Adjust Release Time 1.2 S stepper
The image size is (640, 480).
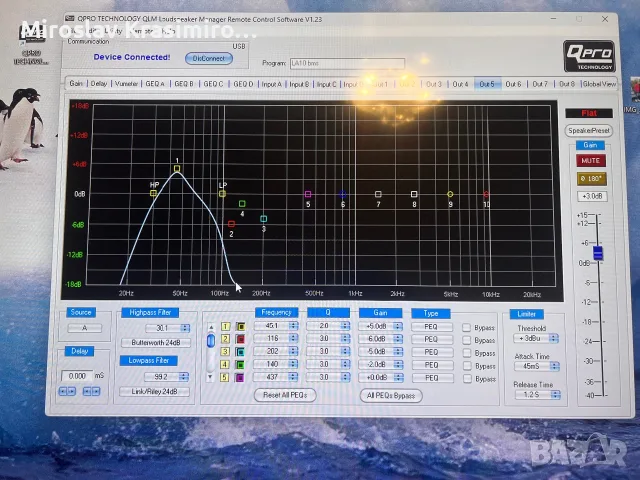[556, 394]
